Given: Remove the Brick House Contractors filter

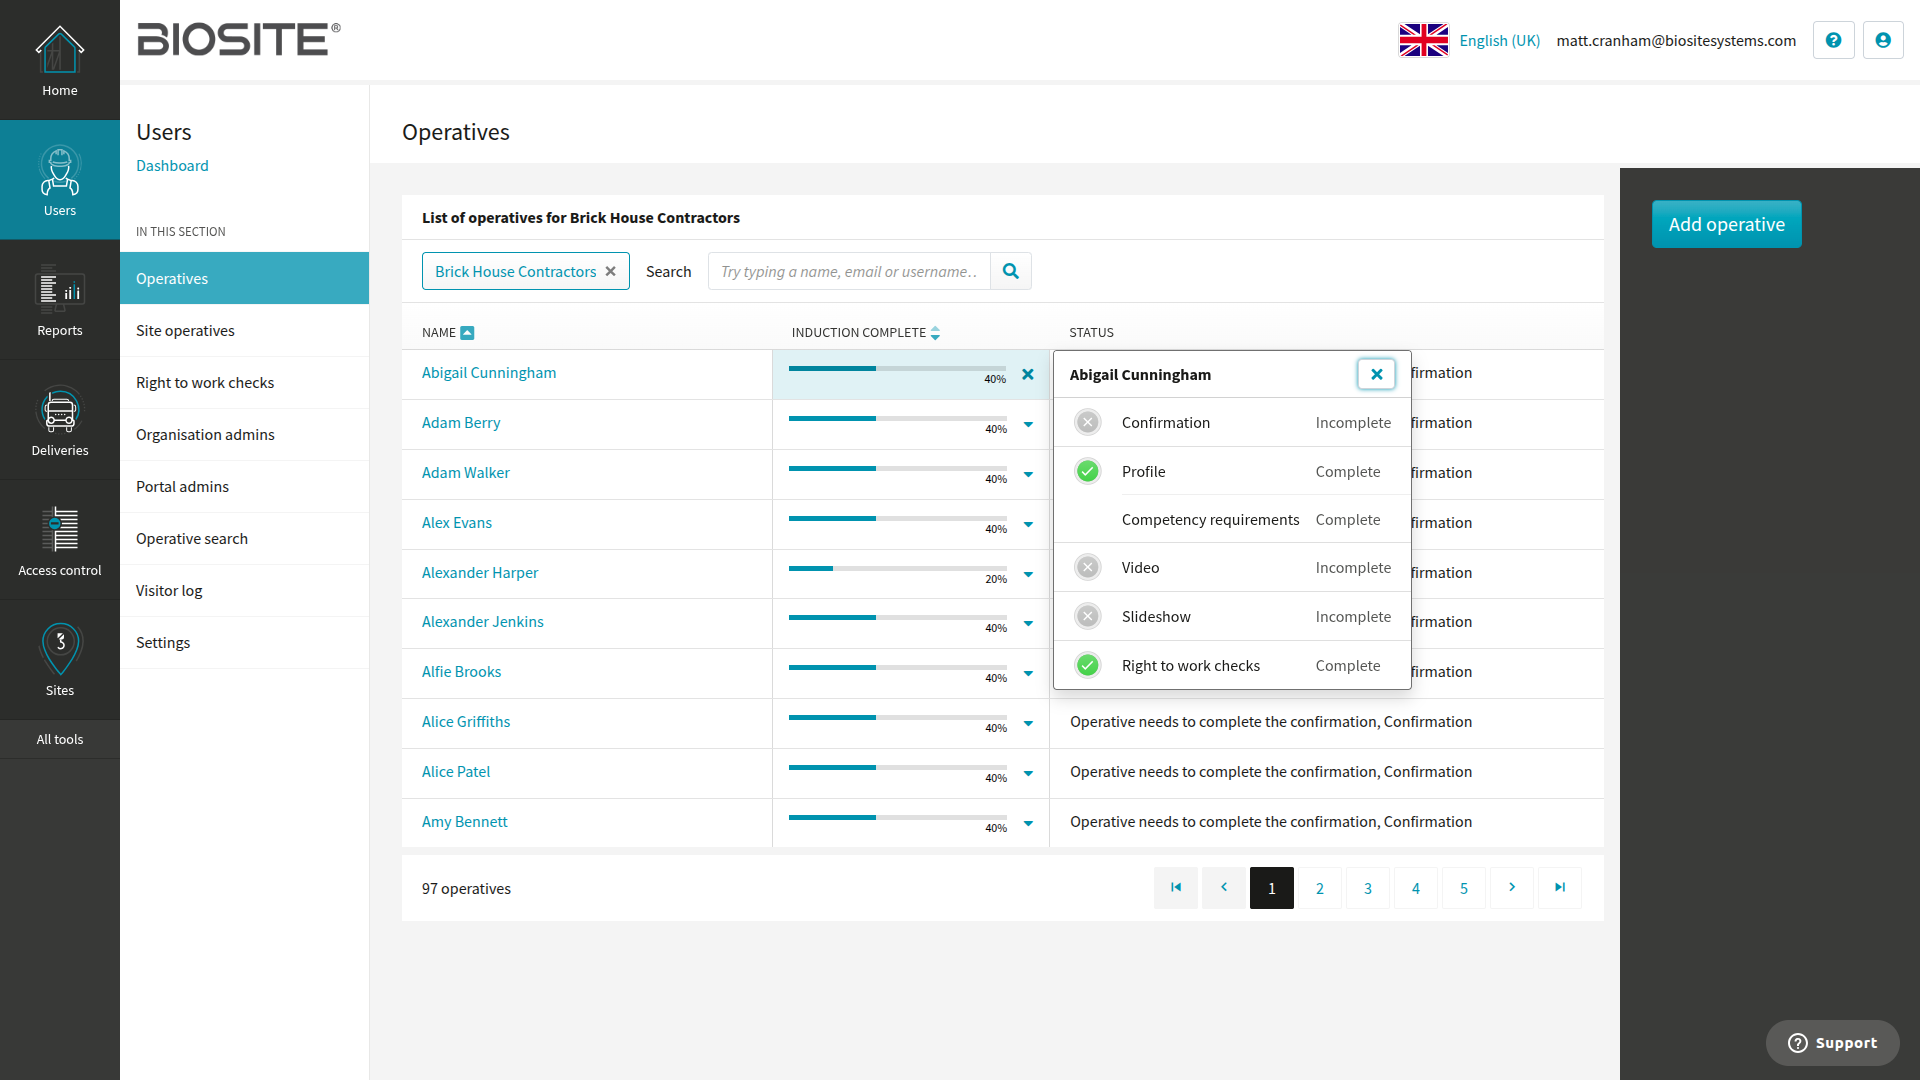Looking at the screenshot, I should (610, 271).
